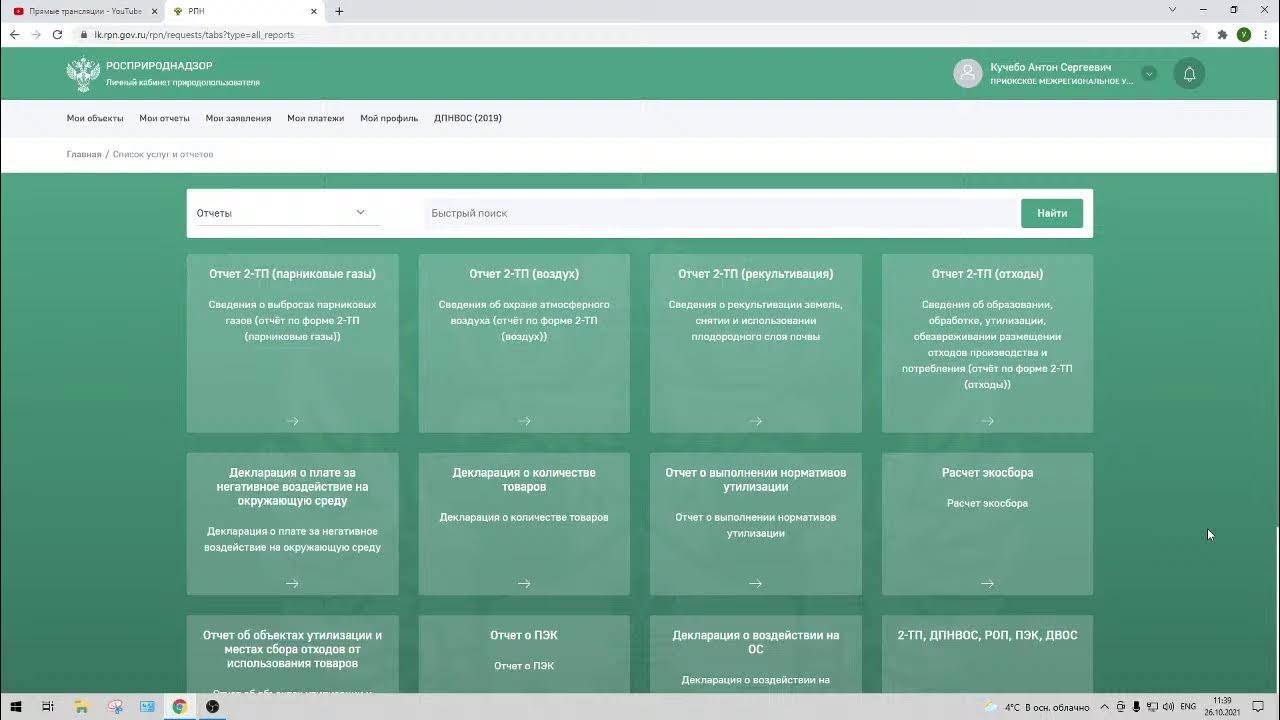Click the Найти button
The image size is (1280, 720).
click(x=1052, y=213)
